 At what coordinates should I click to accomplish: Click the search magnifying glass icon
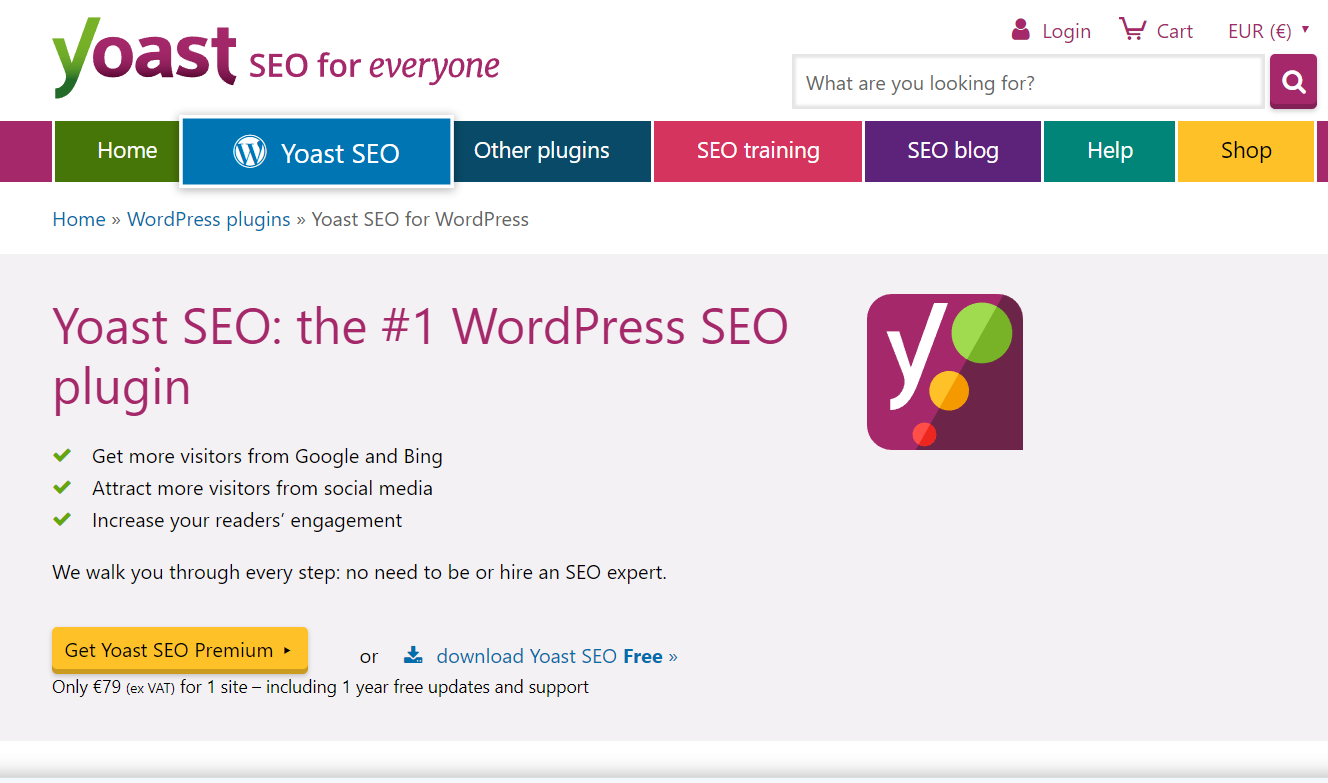click(1293, 81)
